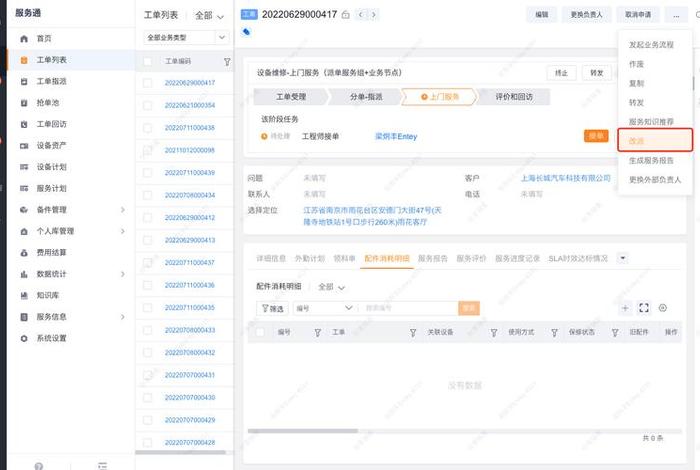The width and height of the screenshot is (700, 470).
Task: Open the 上海长城汽车科技有限公司 customer link
Action: (x=566, y=178)
